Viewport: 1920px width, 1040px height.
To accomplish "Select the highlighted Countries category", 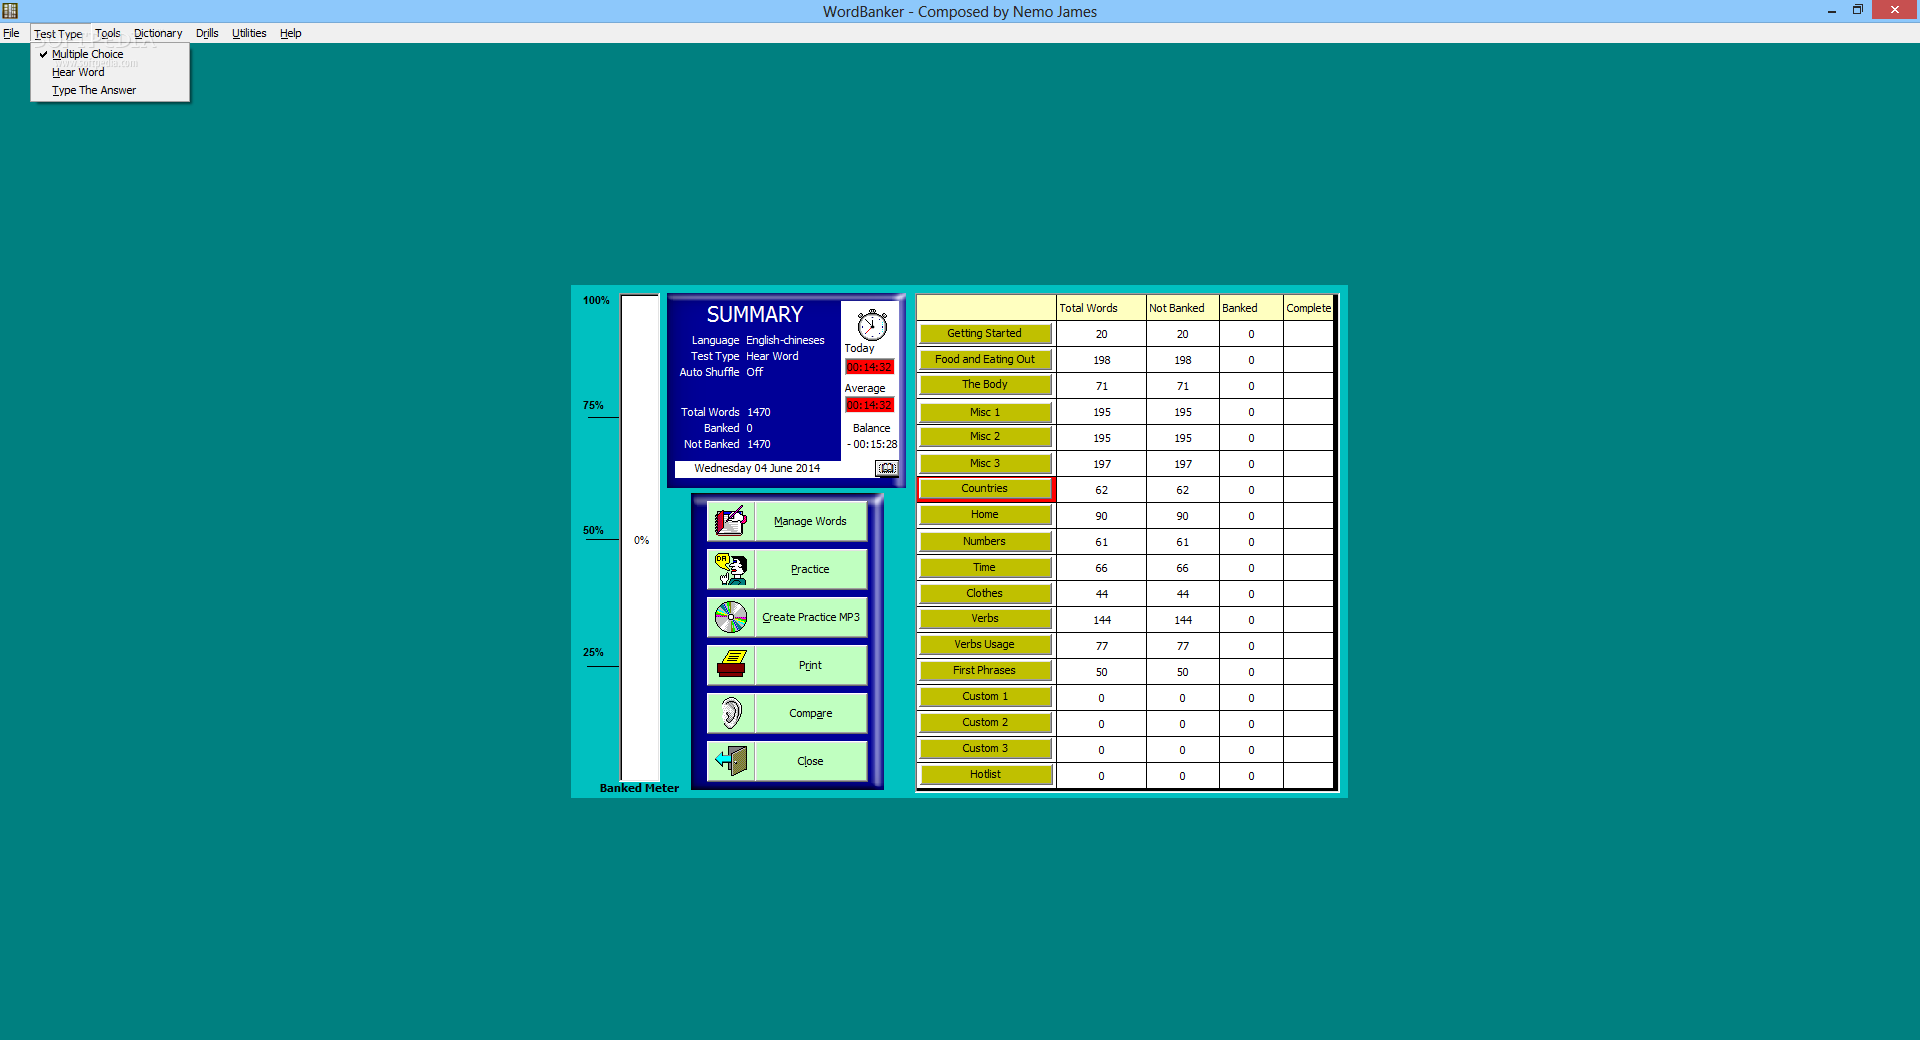I will (x=985, y=488).
